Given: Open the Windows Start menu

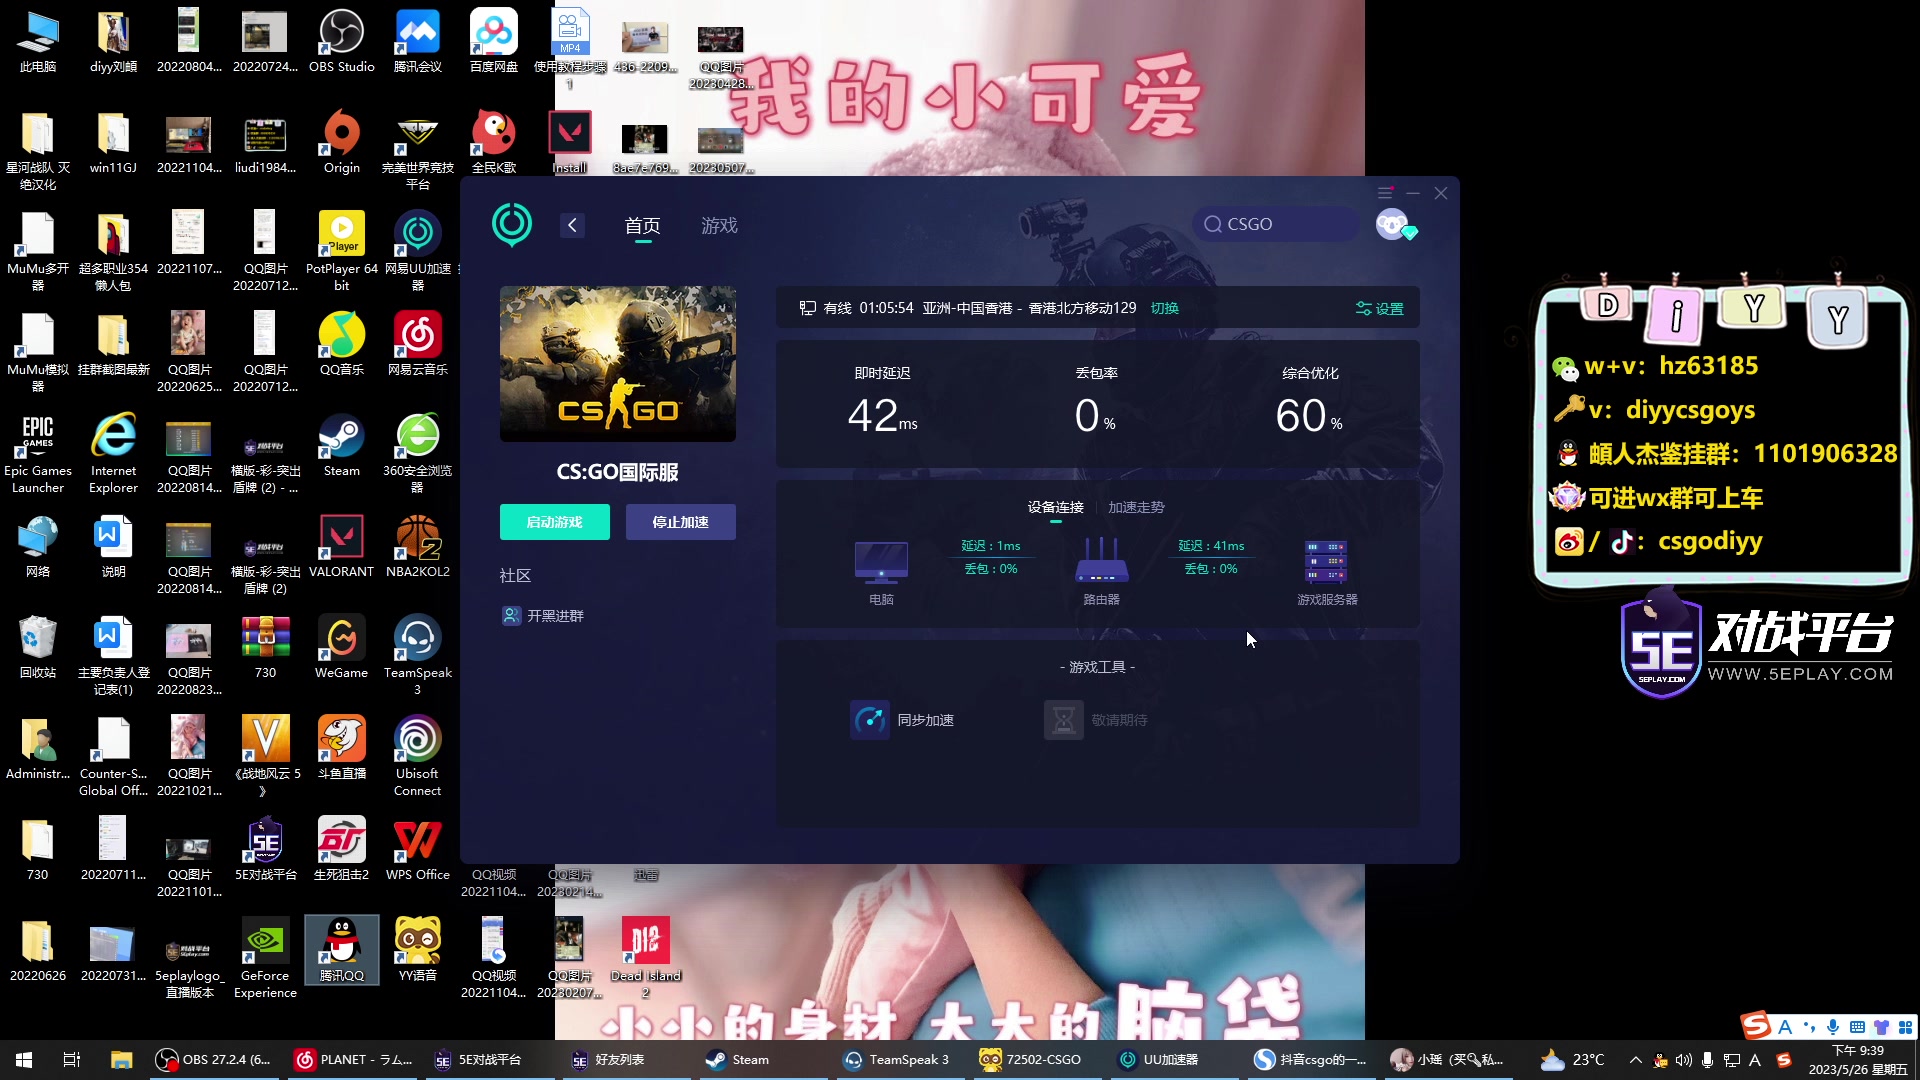Looking at the screenshot, I should (x=24, y=1060).
